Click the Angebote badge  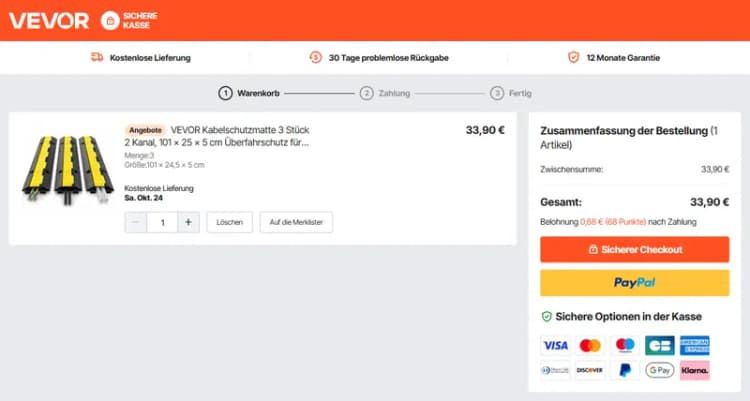(145, 130)
